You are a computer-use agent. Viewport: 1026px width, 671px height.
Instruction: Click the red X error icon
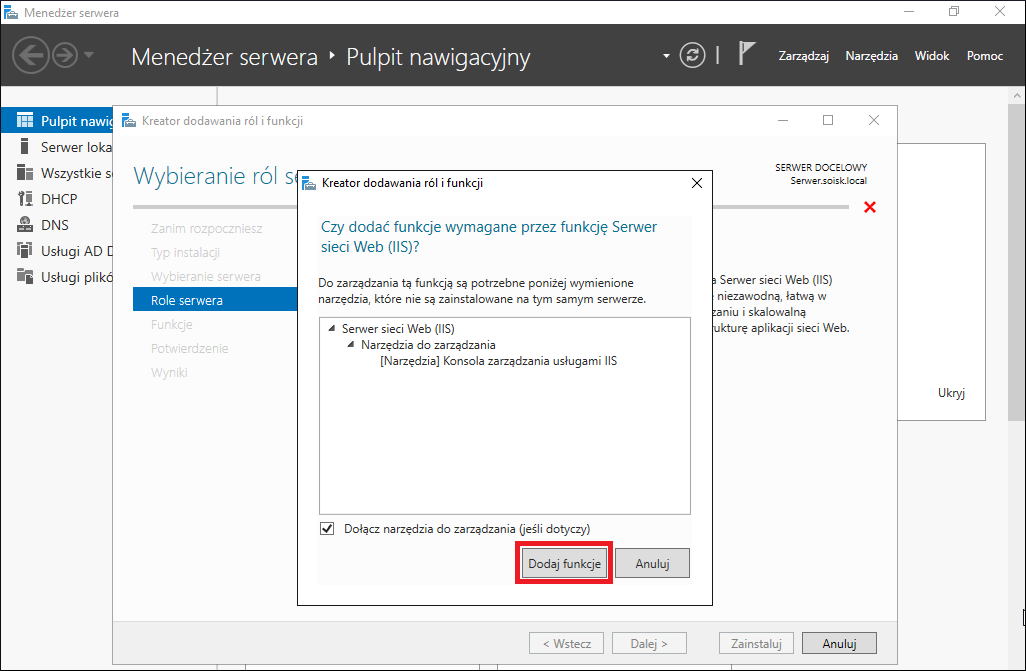coord(870,208)
